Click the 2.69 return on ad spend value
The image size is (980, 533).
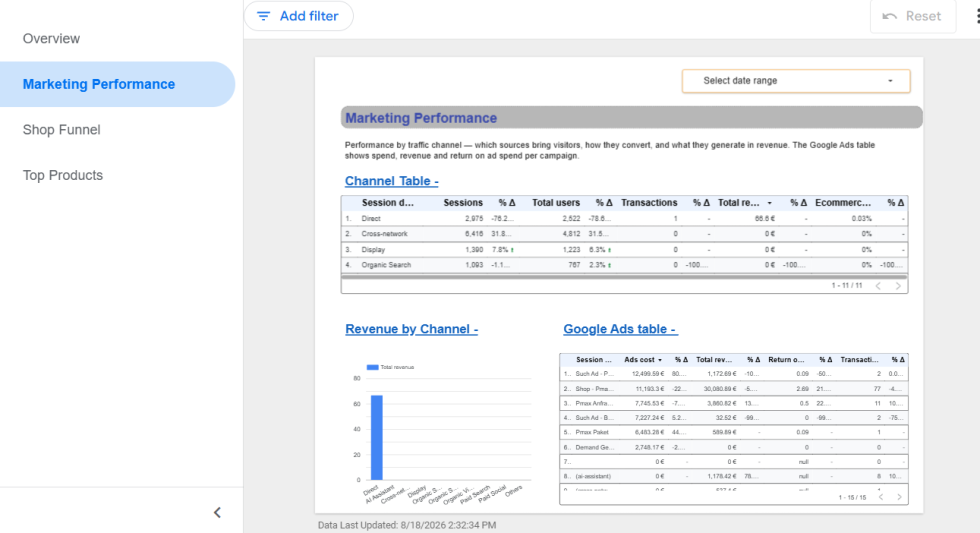coord(803,389)
